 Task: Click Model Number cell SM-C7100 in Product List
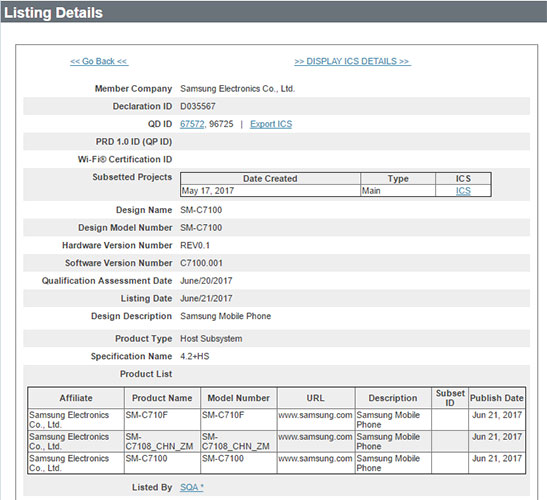(x=239, y=463)
